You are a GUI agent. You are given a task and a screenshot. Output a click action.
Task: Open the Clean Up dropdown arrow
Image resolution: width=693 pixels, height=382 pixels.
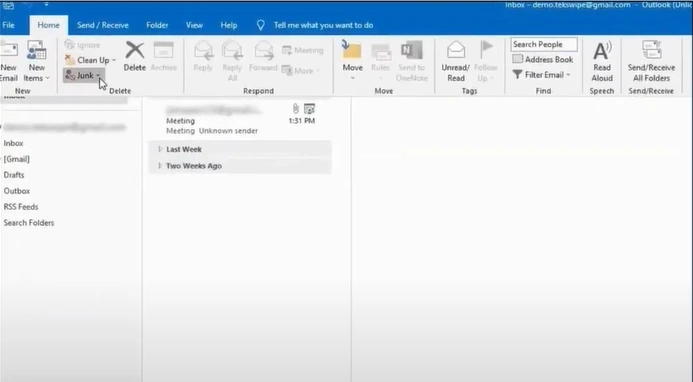click(114, 60)
